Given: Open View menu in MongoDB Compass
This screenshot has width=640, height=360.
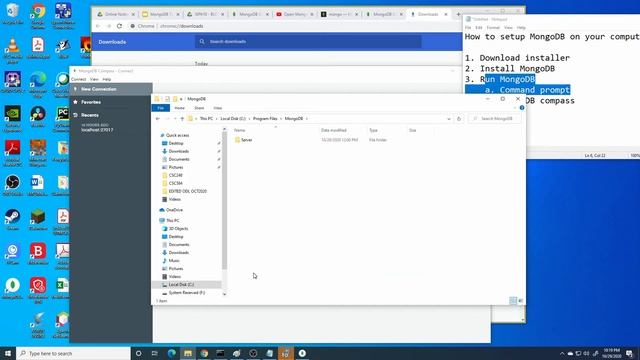Looking at the screenshot, I should click(x=94, y=80).
